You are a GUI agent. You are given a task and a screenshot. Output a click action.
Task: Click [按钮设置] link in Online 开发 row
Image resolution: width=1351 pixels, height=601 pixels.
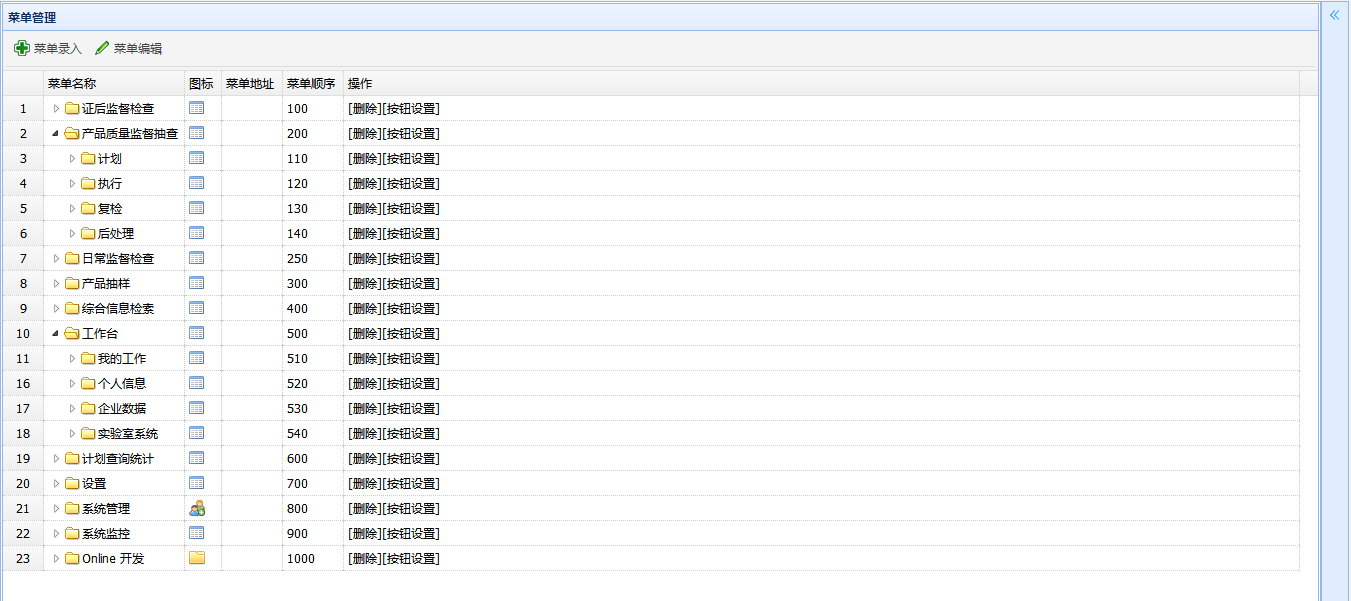(x=411, y=558)
